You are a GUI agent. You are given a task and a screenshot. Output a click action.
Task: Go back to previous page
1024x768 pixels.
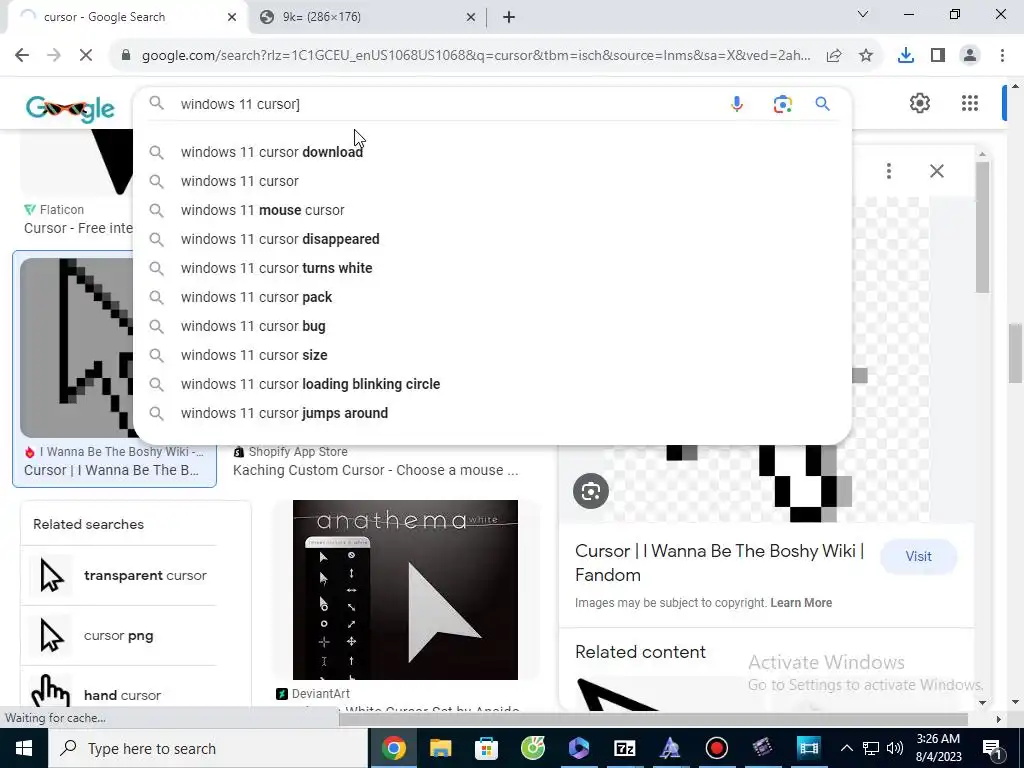tap(22, 56)
